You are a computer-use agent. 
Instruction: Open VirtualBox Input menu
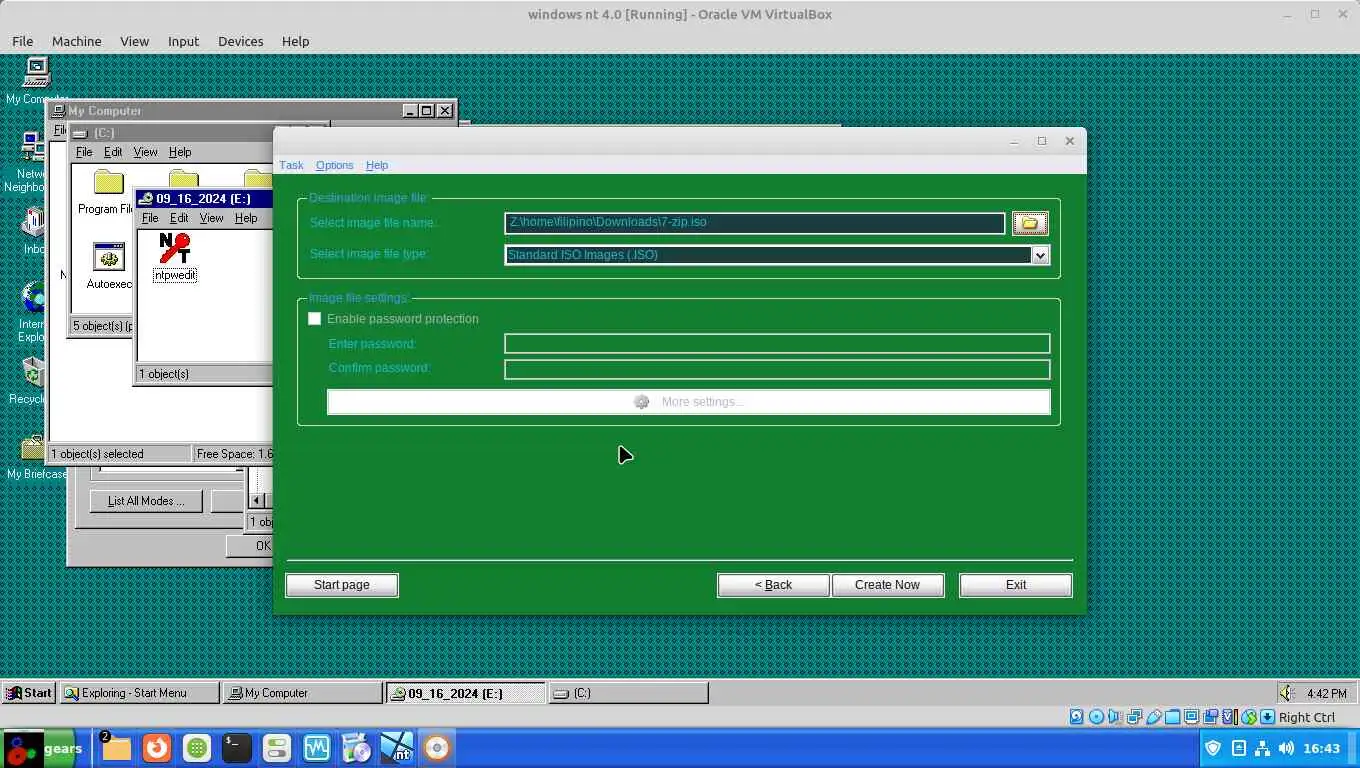click(x=183, y=41)
